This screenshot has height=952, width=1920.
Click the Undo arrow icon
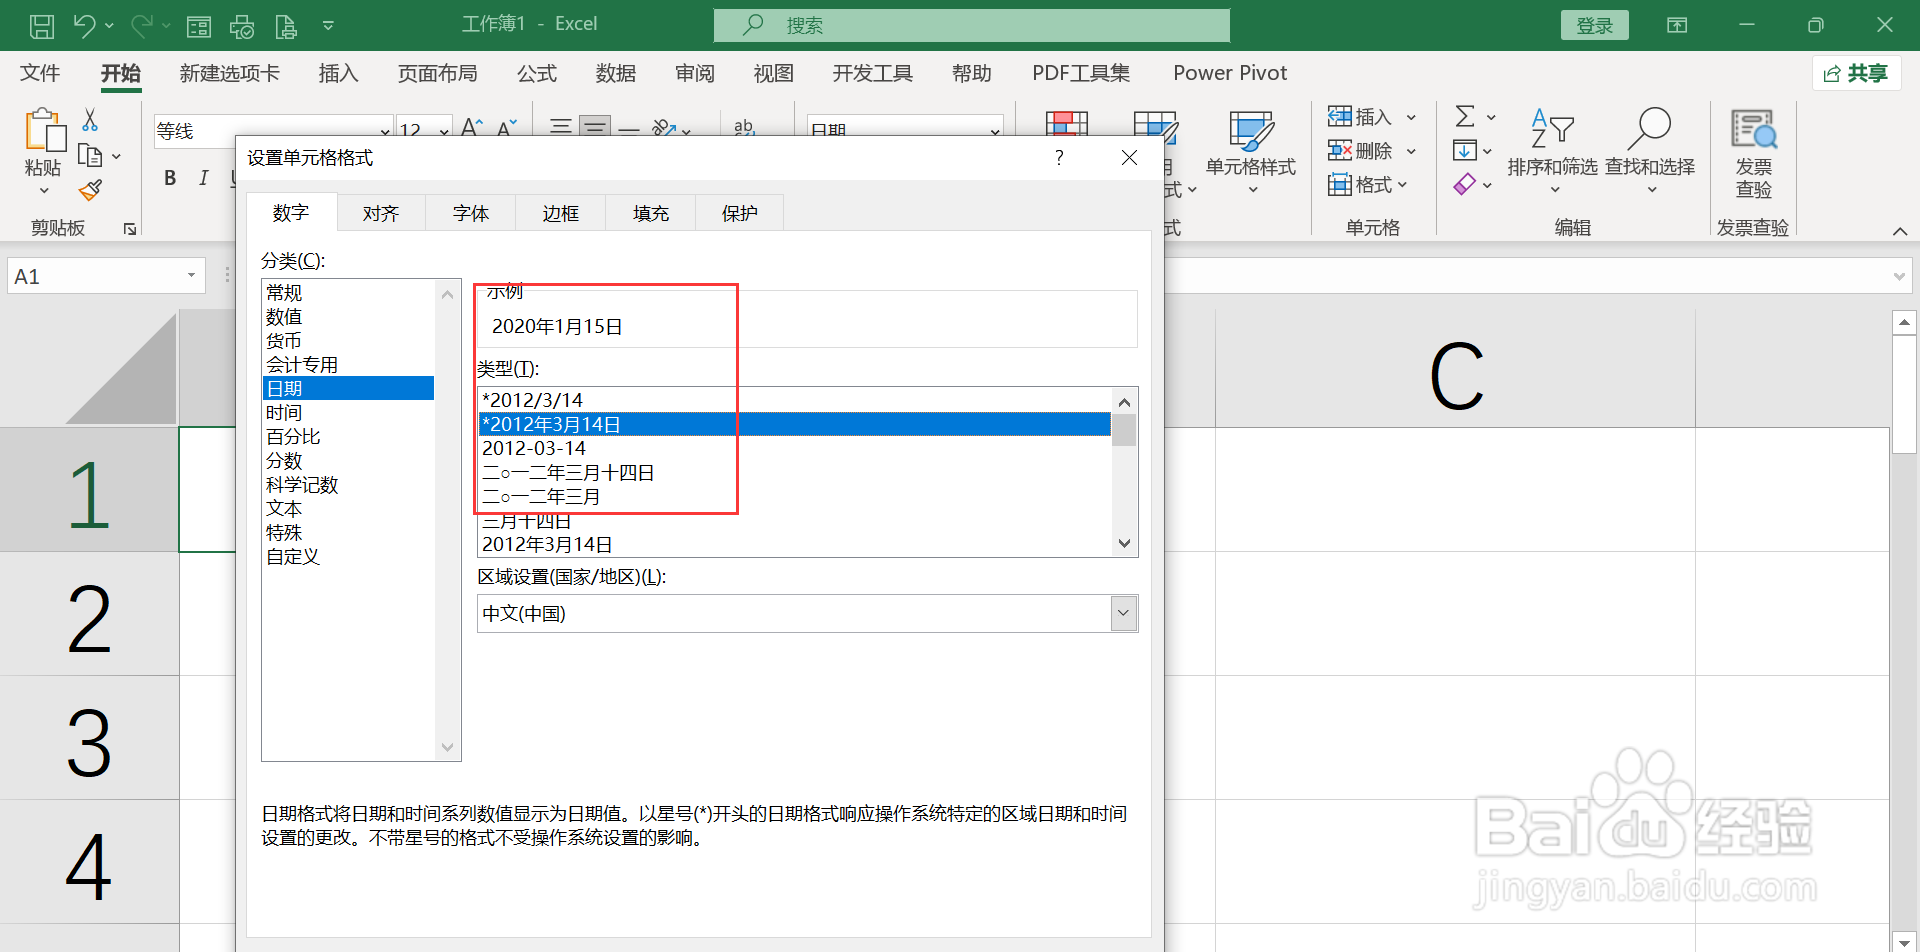(84, 26)
